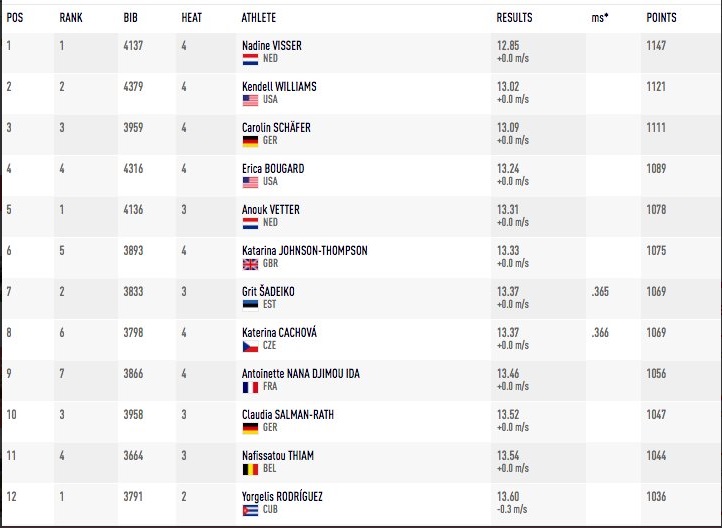Click the British flag under Katarina JOHNSON-THOMPSON

(250, 264)
